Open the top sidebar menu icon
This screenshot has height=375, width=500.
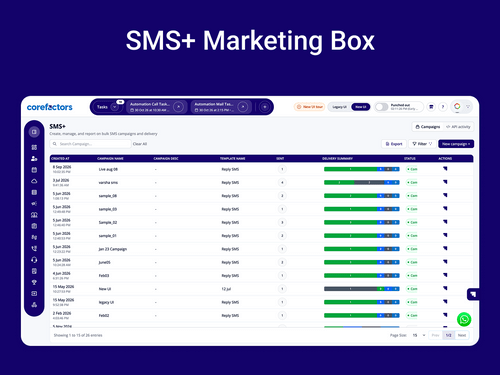point(34,132)
